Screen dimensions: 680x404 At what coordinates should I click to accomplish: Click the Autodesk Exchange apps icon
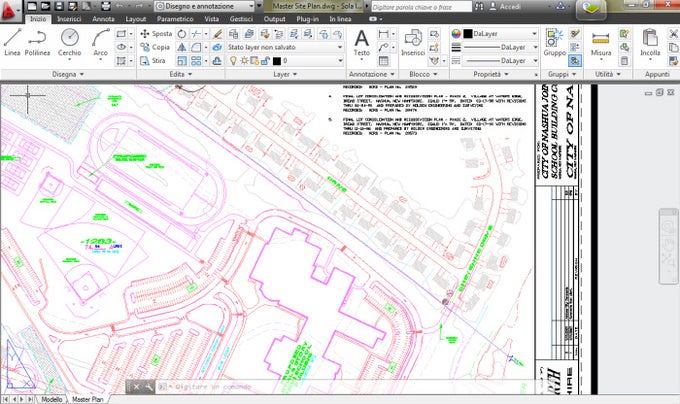561,6
